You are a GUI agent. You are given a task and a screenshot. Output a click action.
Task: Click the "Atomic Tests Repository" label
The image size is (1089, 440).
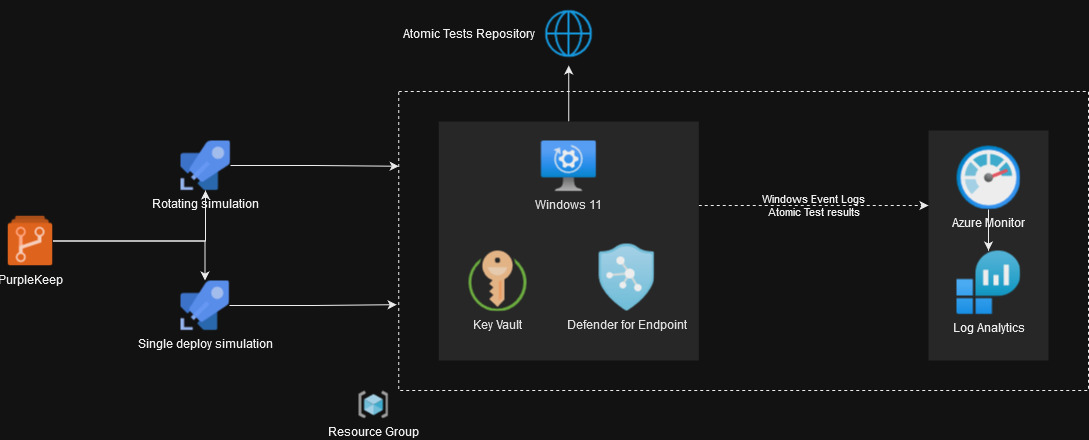point(469,34)
